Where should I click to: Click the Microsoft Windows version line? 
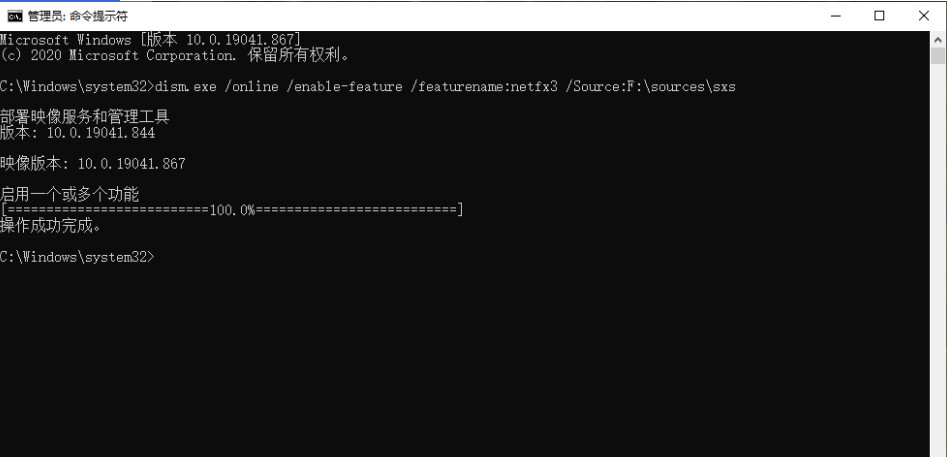coord(150,40)
